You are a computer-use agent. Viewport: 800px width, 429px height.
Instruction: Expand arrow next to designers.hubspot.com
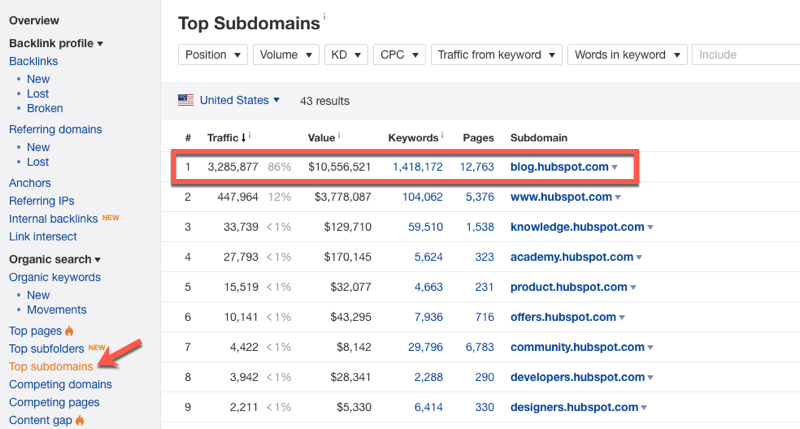tap(644, 408)
